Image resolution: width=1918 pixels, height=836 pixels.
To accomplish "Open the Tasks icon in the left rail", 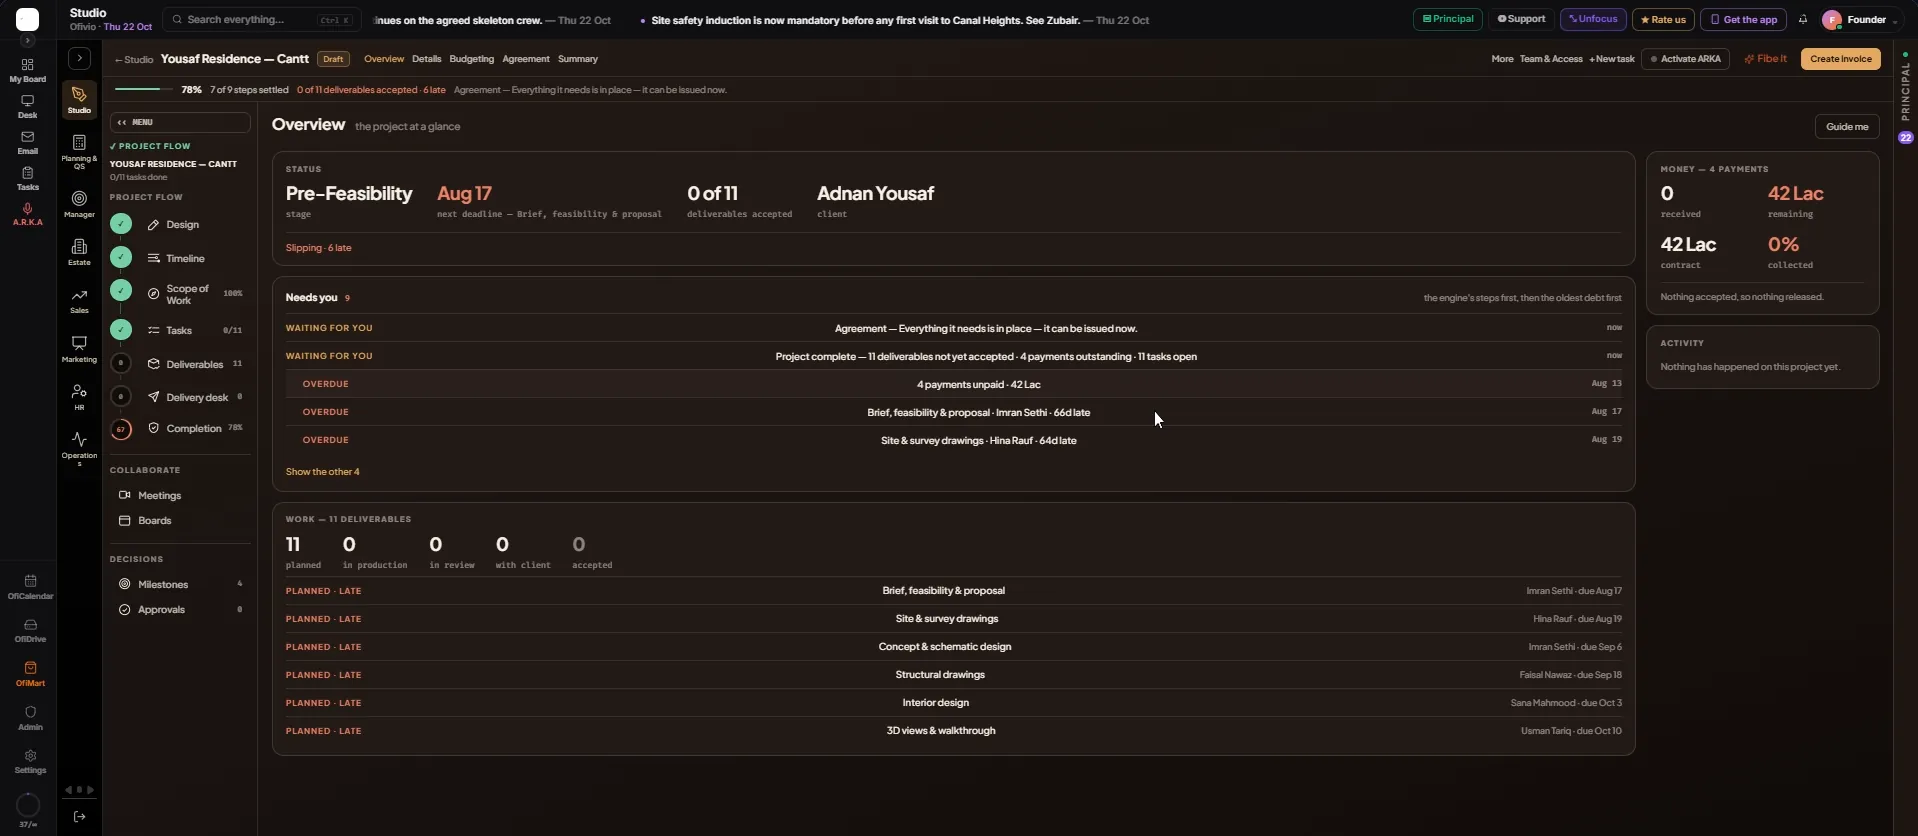I will click(x=27, y=178).
